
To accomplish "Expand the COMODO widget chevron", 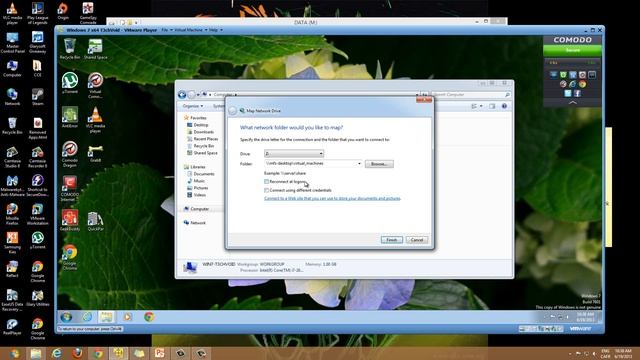I will pos(573,103).
